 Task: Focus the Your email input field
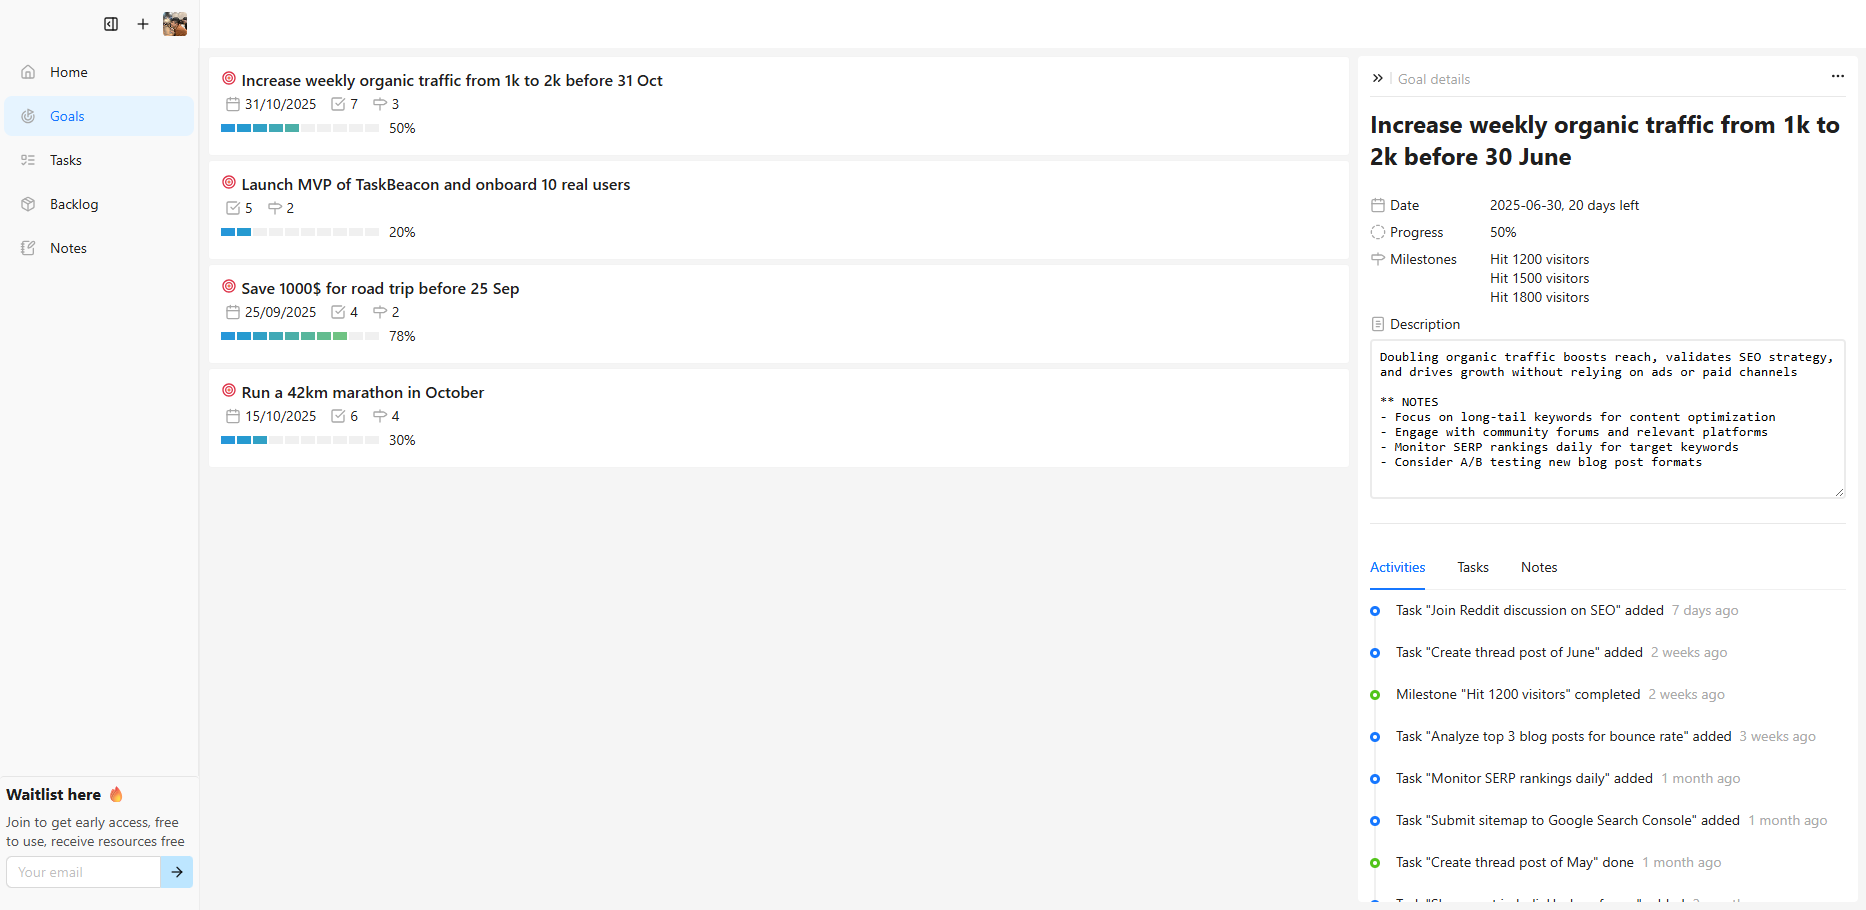coord(84,872)
